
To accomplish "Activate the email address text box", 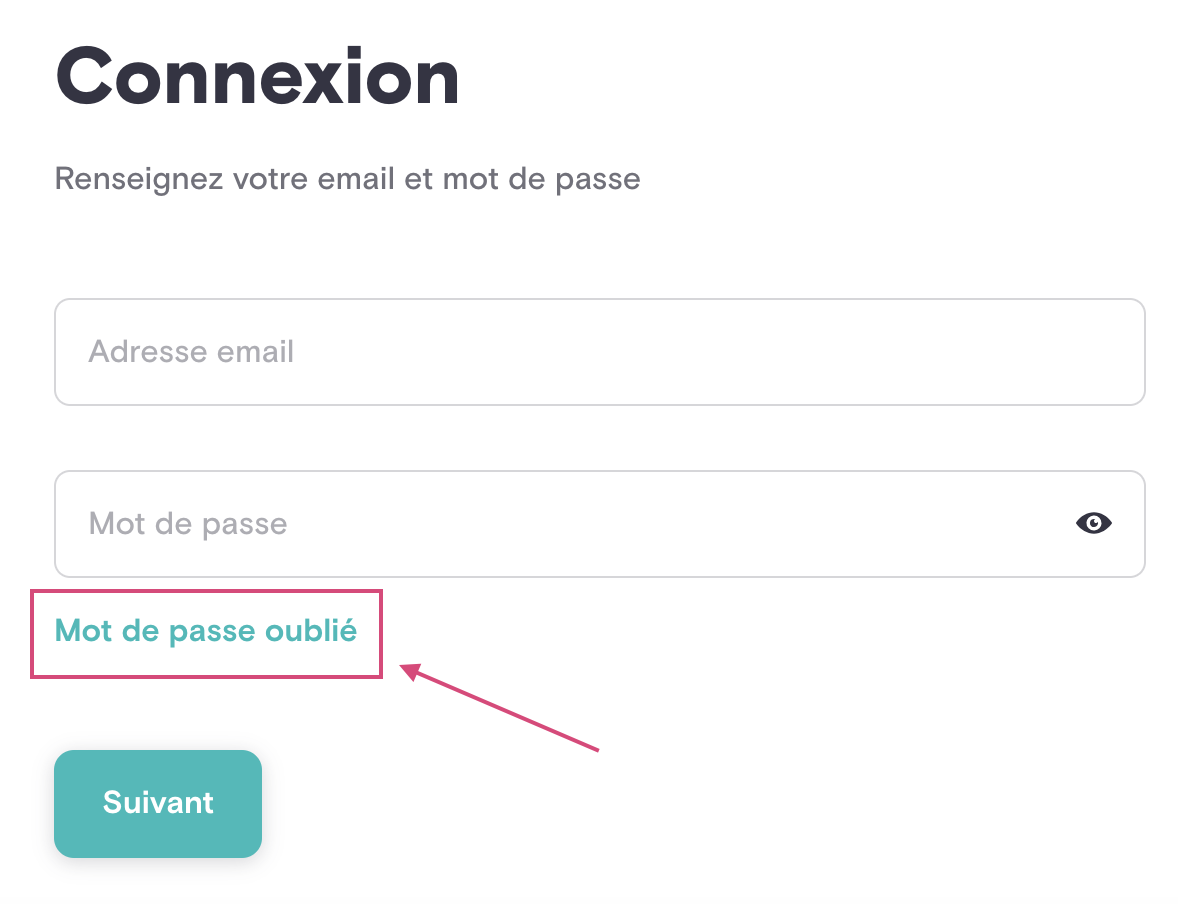I will [x=600, y=352].
